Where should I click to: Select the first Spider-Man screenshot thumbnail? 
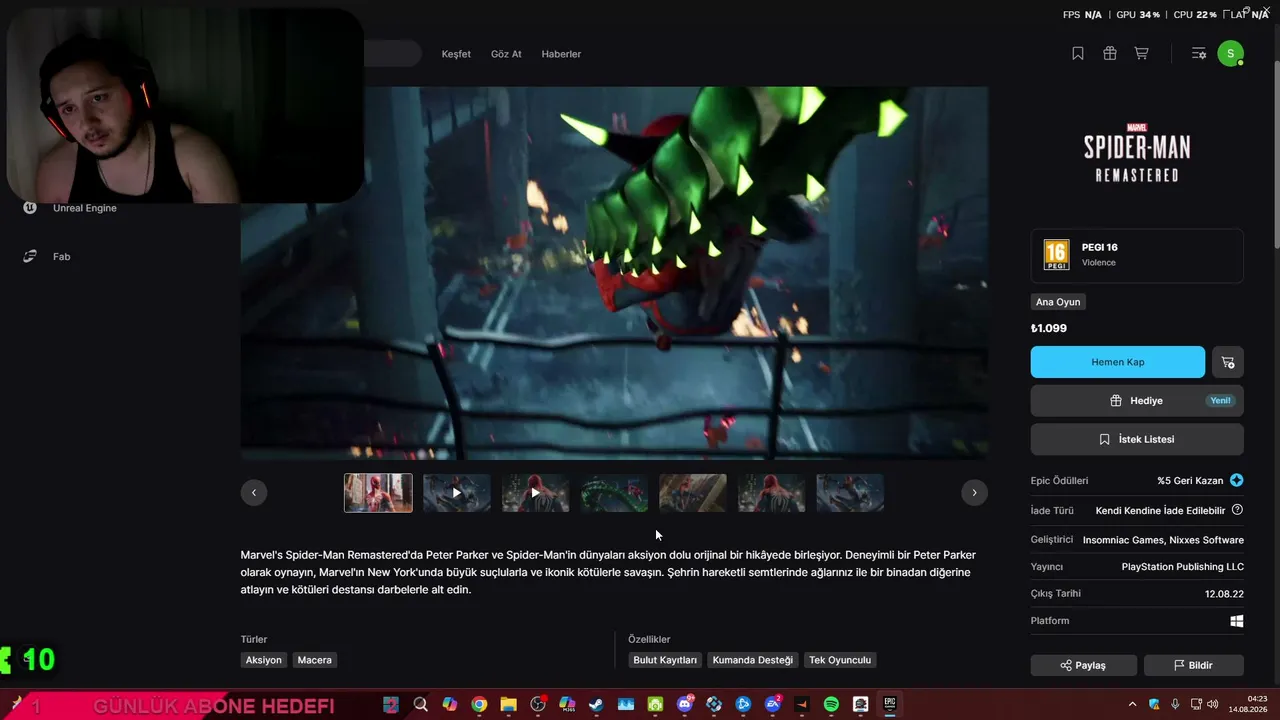tap(378, 493)
